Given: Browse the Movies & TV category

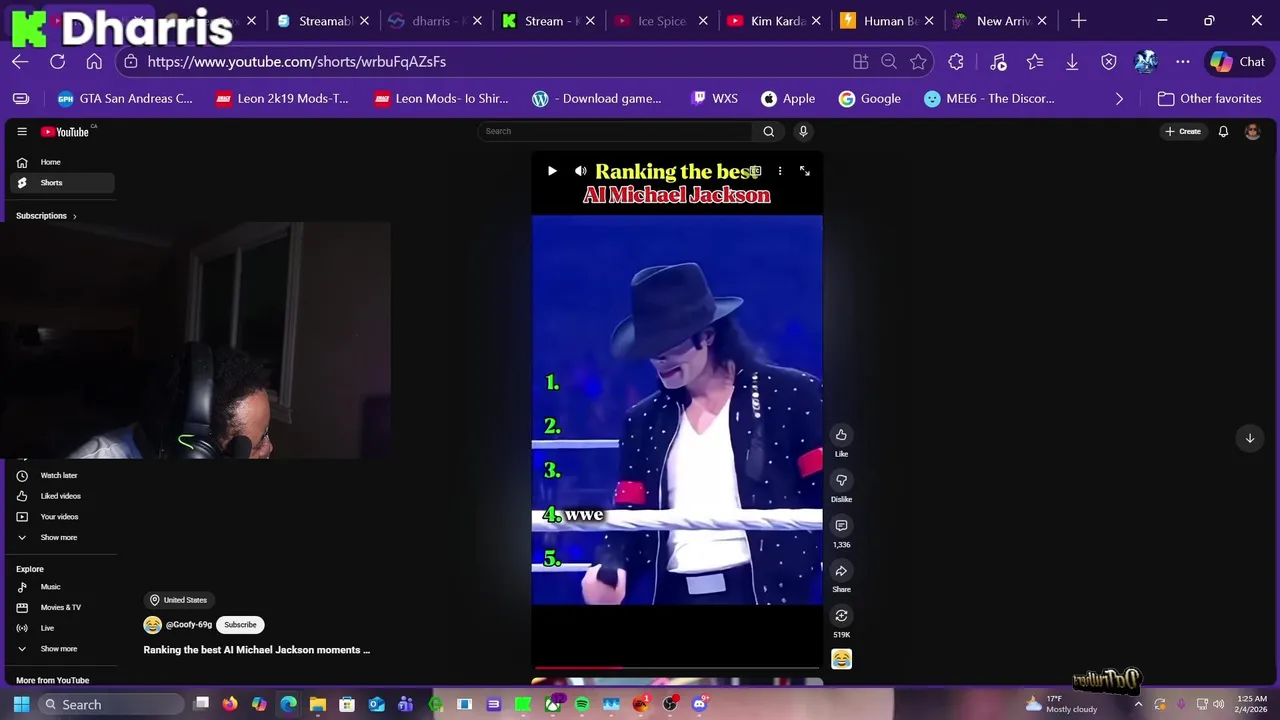Looking at the screenshot, I should [x=62, y=607].
